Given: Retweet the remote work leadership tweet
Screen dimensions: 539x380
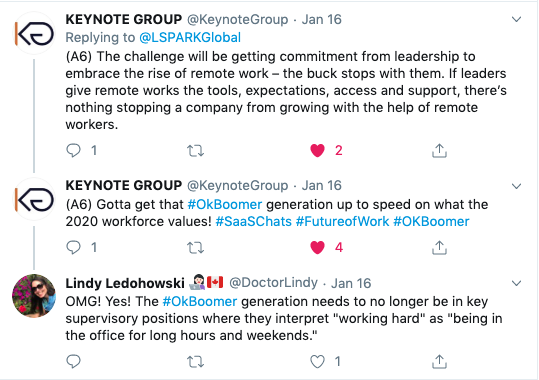Looking at the screenshot, I should (x=195, y=151).
